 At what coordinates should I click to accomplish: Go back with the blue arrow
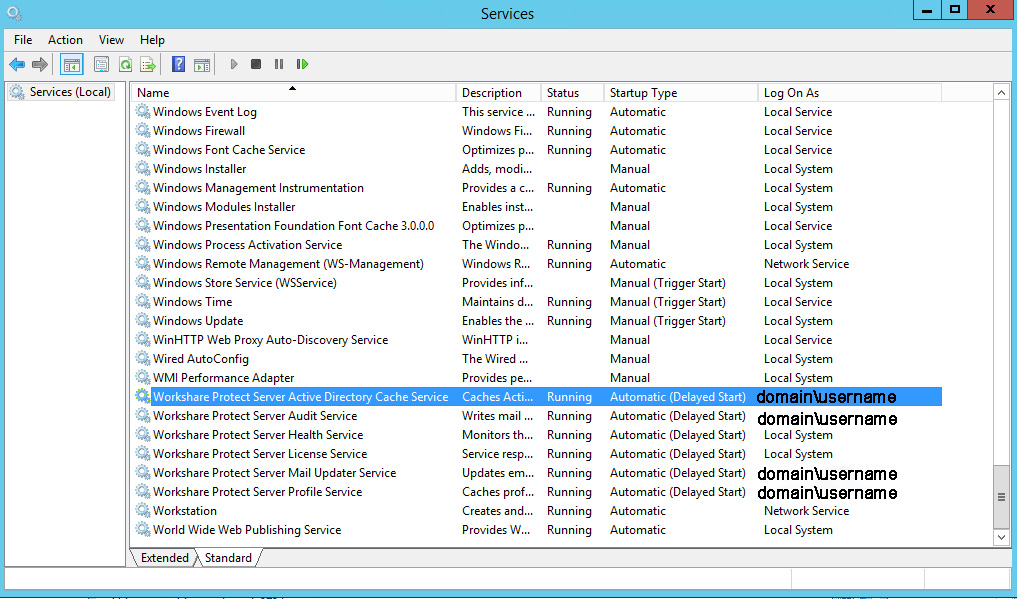[x=17, y=64]
